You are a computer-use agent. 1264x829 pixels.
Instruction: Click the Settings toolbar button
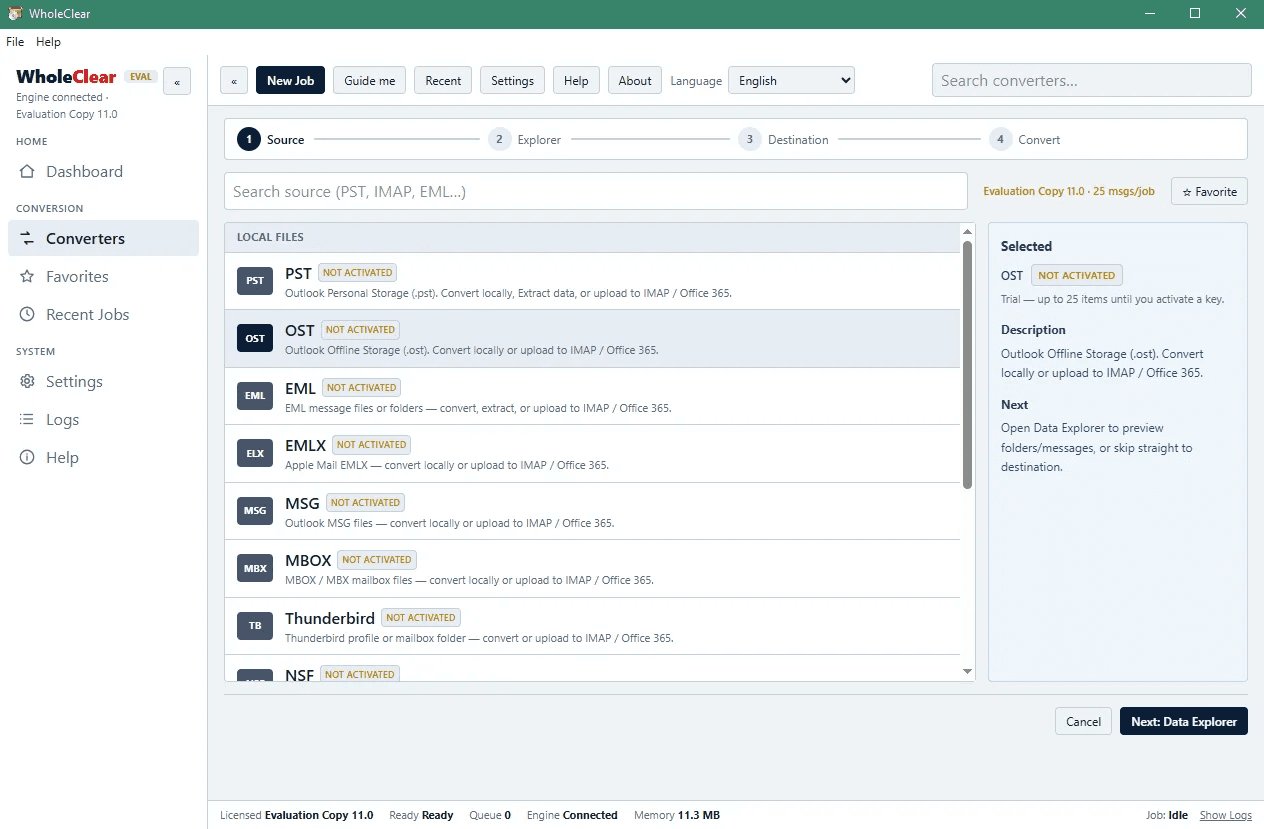pyautogui.click(x=512, y=81)
